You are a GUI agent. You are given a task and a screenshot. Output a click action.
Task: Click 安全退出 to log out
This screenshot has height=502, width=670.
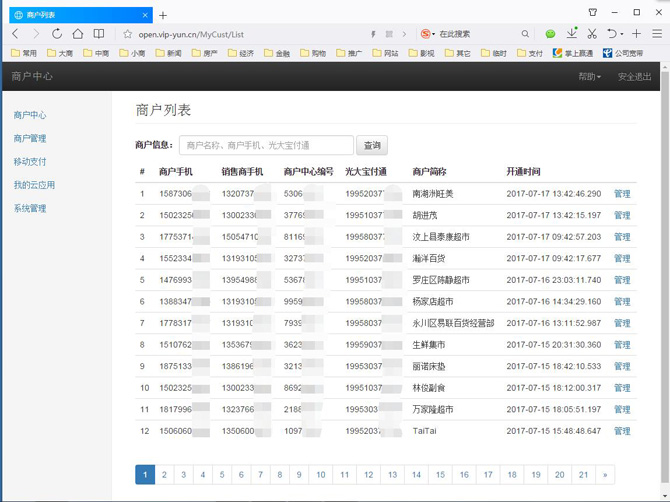click(634, 77)
